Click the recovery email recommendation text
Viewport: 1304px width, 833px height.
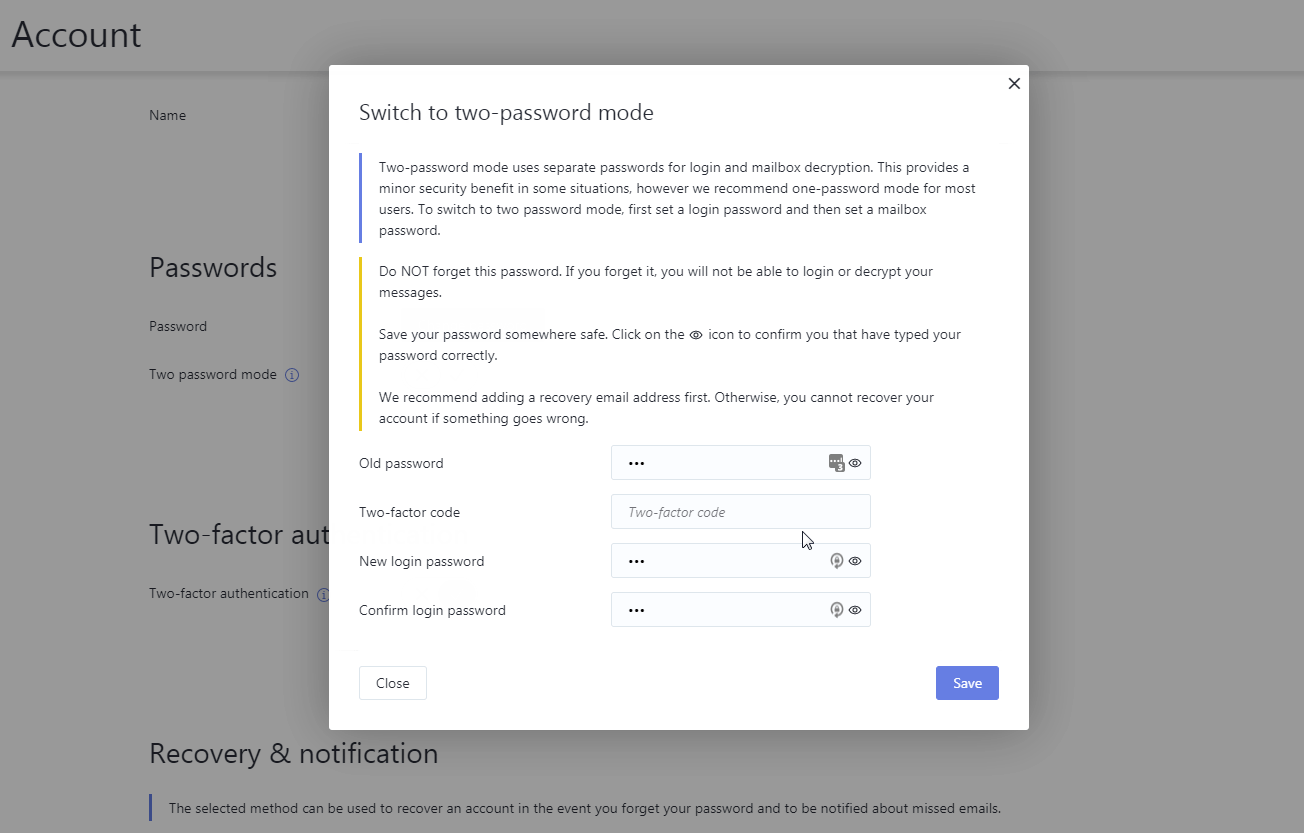pos(656,408)
